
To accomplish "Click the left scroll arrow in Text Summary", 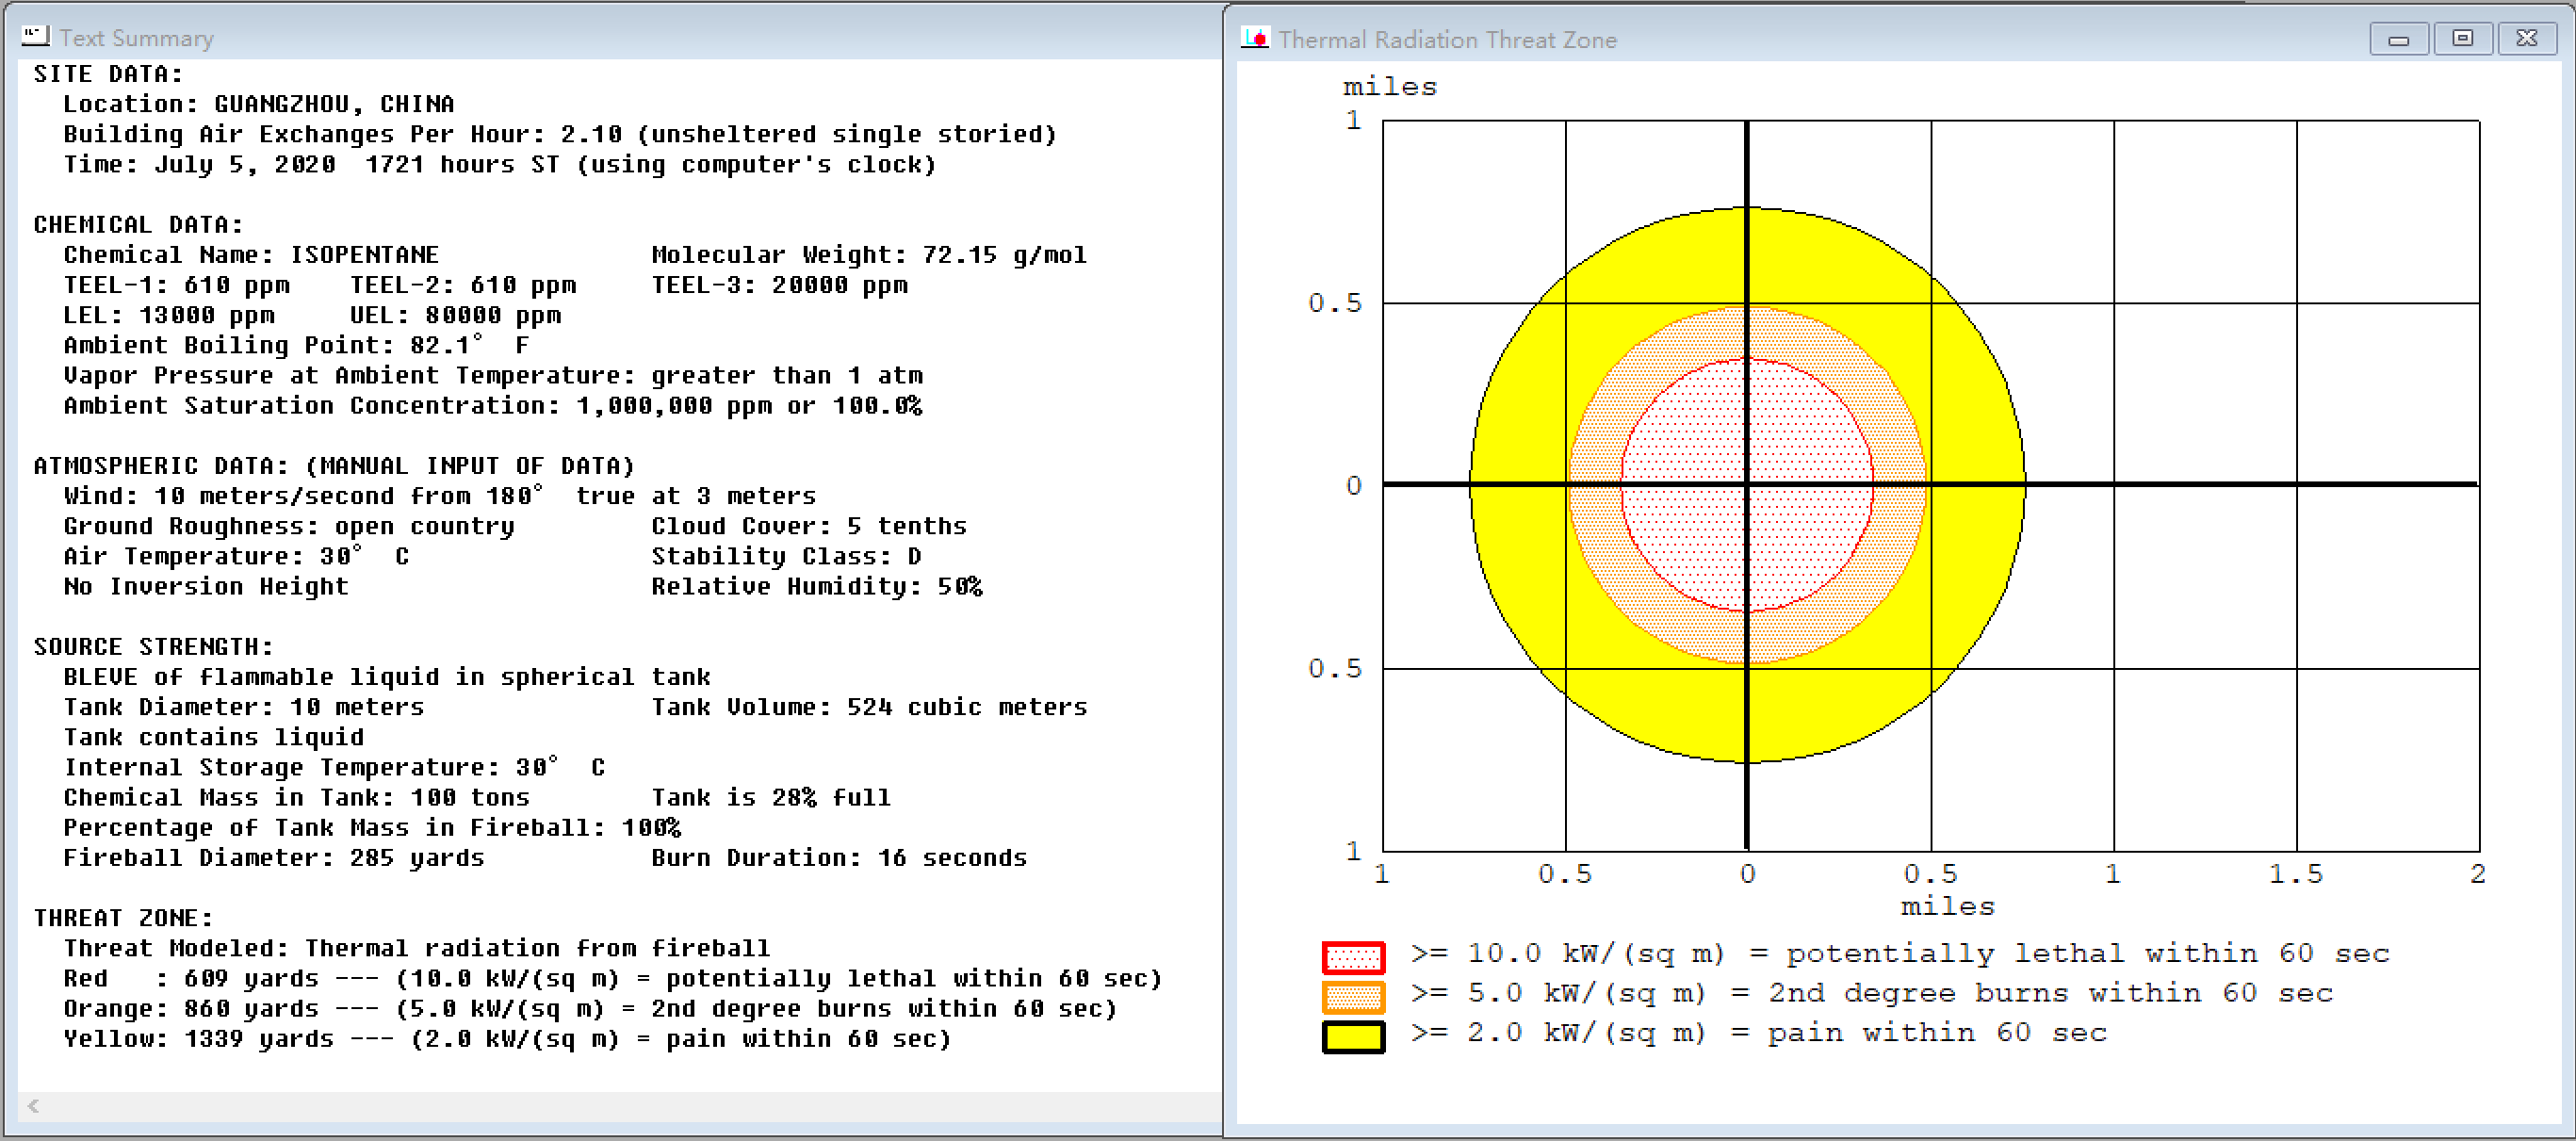I will coord(34,1105).
